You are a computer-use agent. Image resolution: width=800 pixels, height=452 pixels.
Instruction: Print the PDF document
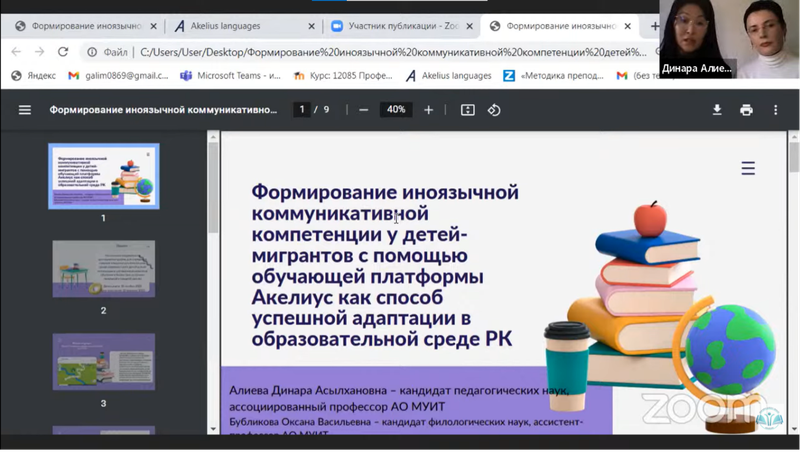pos(746,110)
